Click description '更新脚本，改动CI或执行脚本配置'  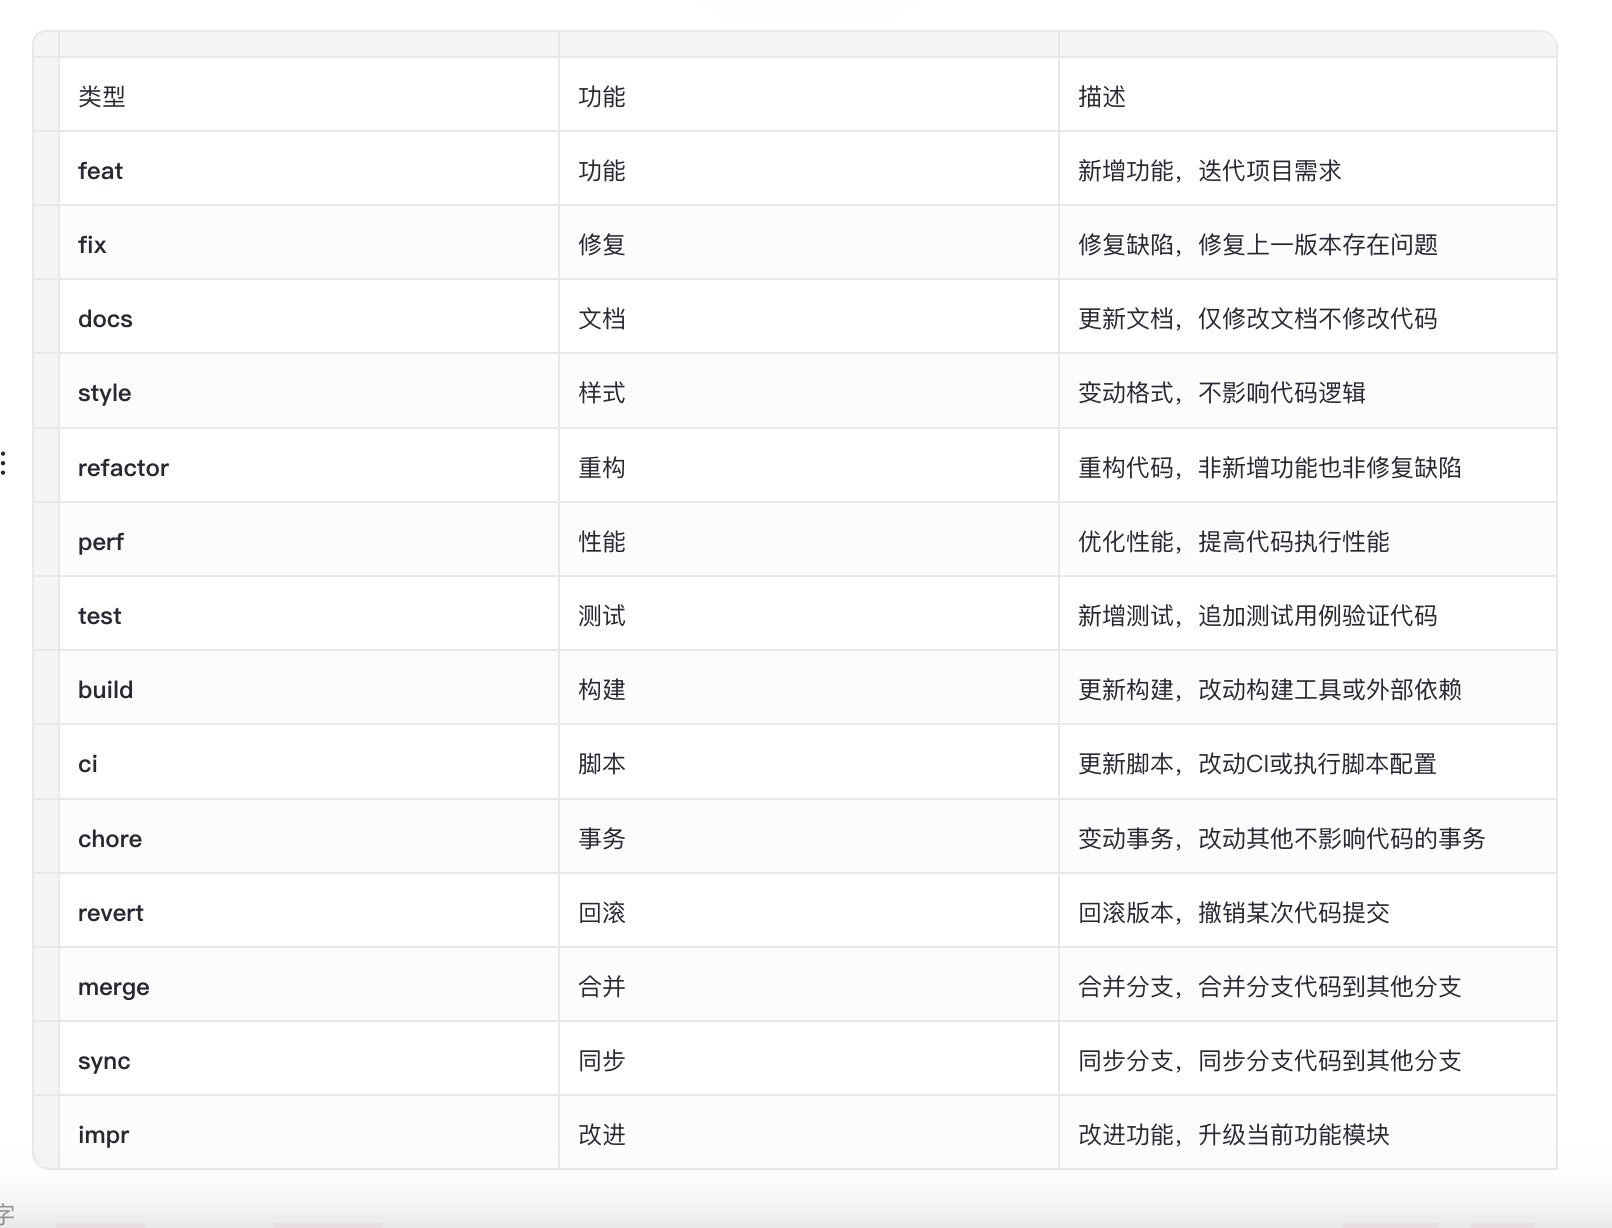tap(1258, 763)
